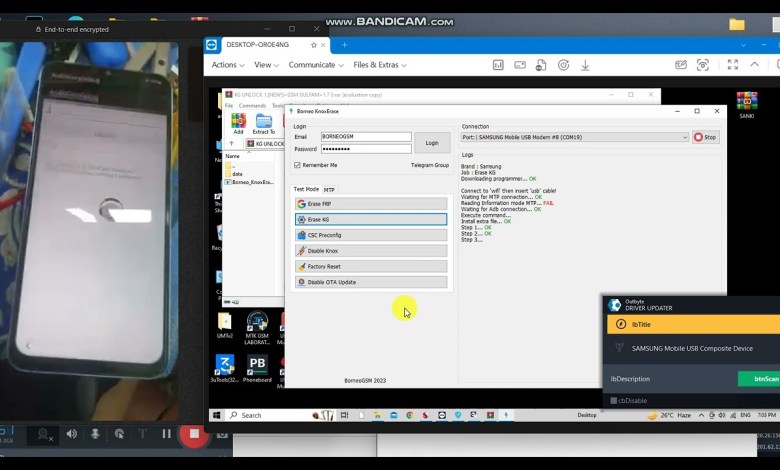This screenshot has height=470, width=780.
Task: Toggle cbDisable checkbox in Driver Updater
Action: 614,400
